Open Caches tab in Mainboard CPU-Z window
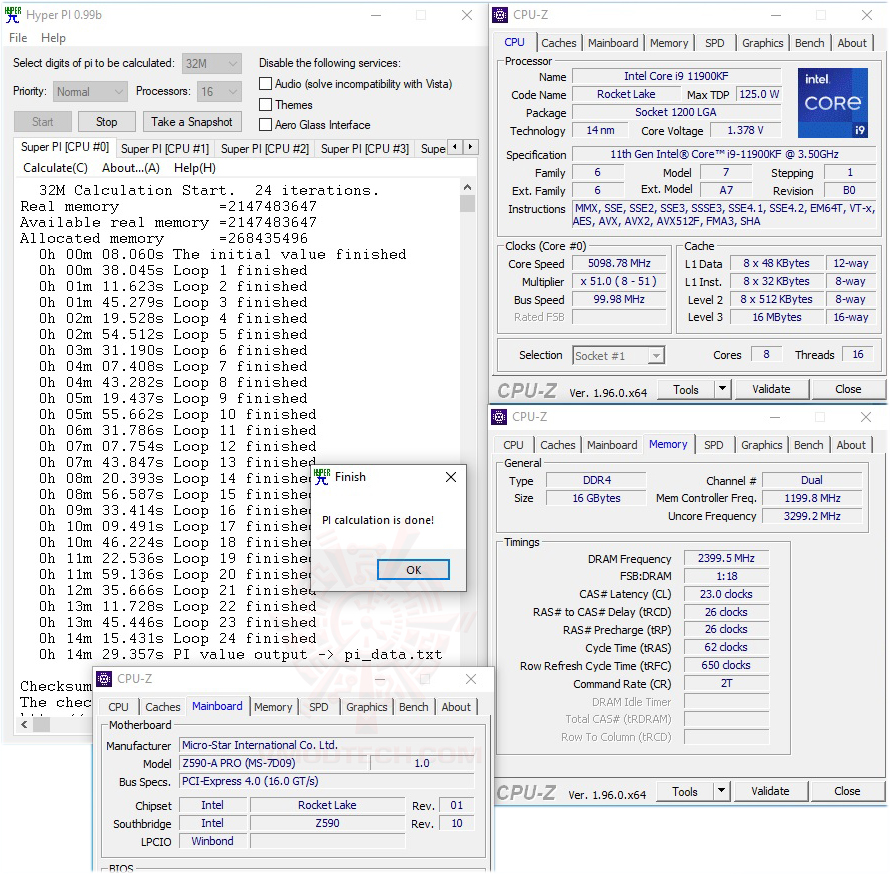Screen dimensions: 890x874 (x=163, y=707)
